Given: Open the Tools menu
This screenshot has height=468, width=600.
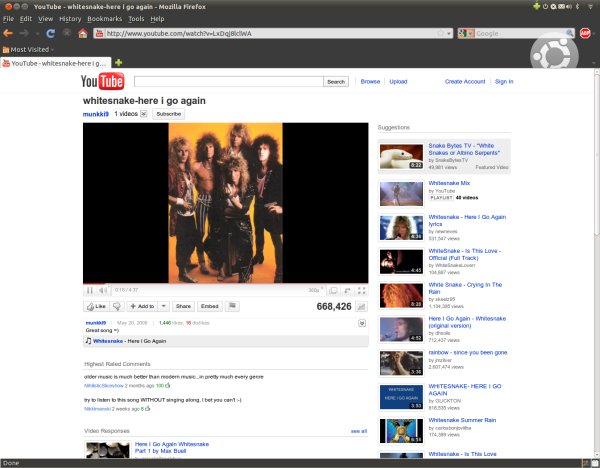Looking at the screenshot, I should point(136,19).
